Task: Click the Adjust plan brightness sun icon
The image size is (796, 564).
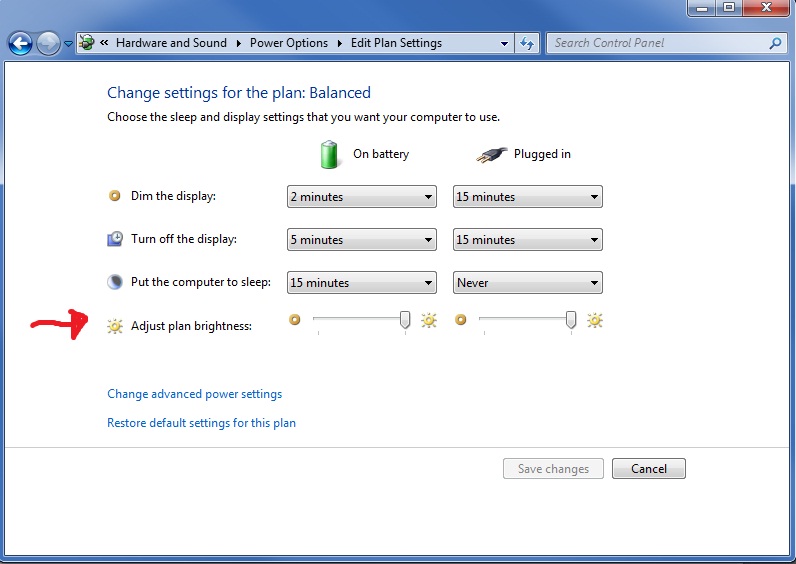Action: click(x=115, y=326)
